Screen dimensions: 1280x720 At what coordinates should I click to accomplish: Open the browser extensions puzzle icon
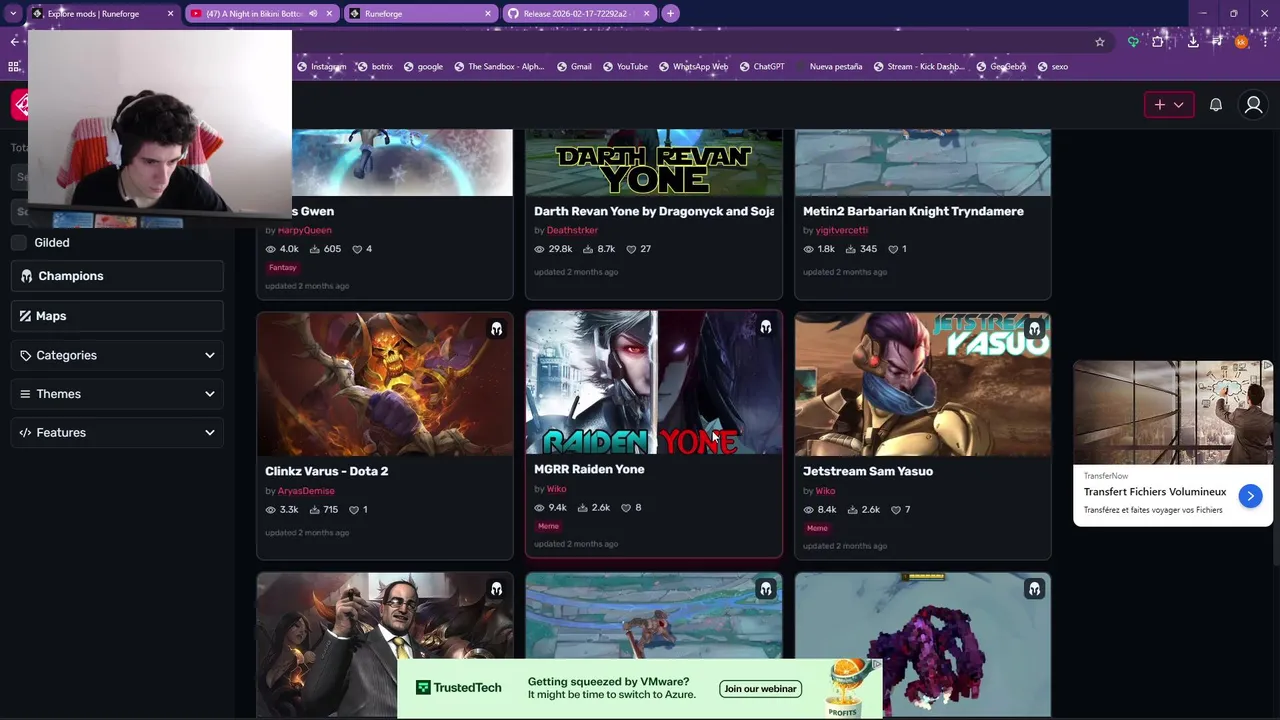(x=1158, y=42)
